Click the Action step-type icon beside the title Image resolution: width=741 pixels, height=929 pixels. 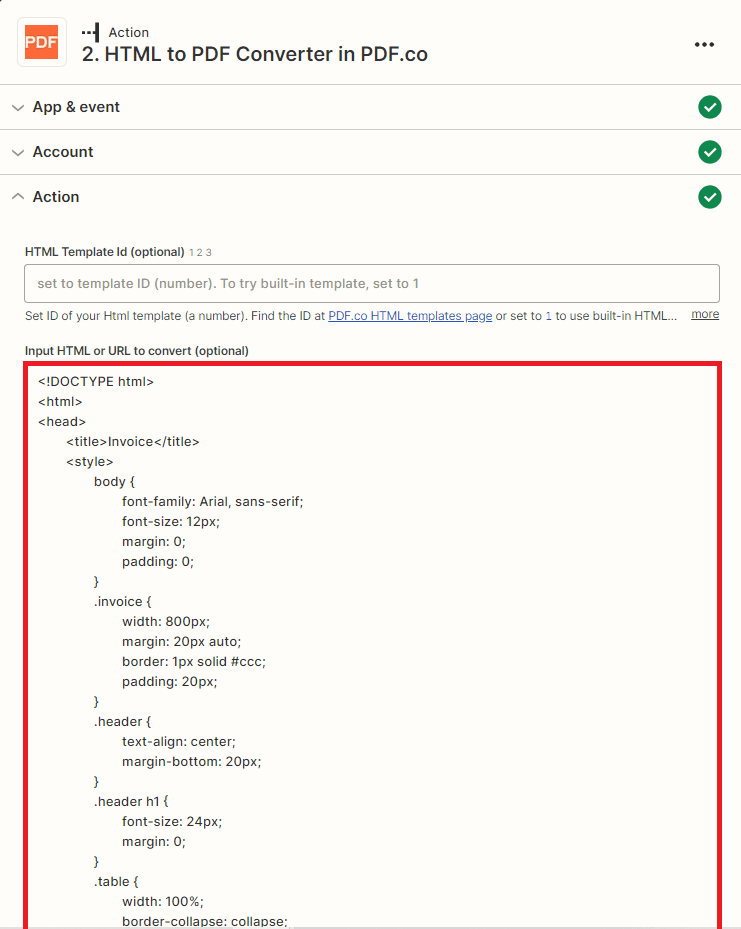pos(91,31)
